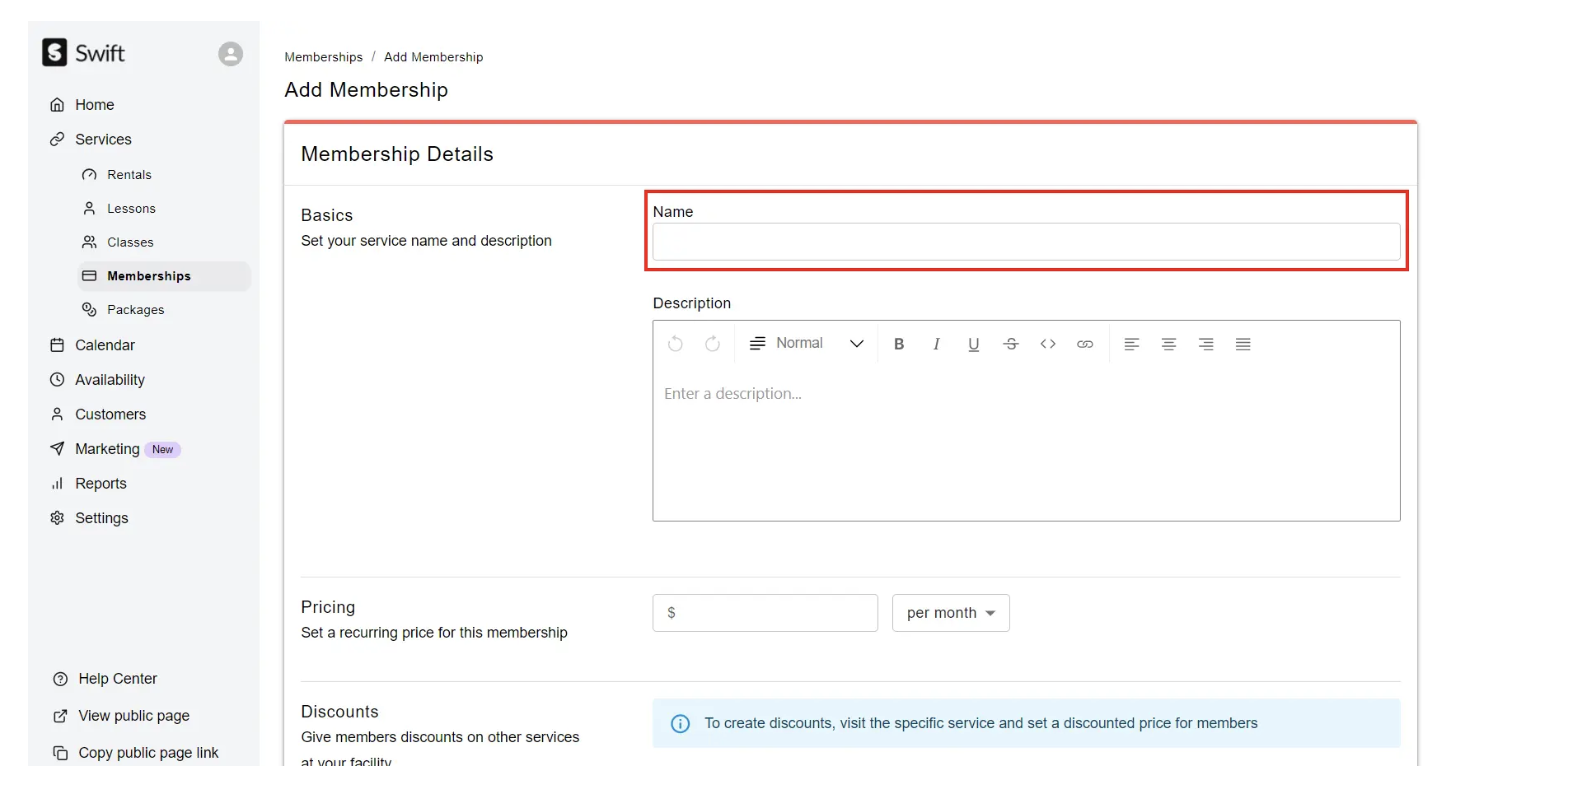Open Memberships in the sidebar
1590x804 pixels.
coord(149,276)
